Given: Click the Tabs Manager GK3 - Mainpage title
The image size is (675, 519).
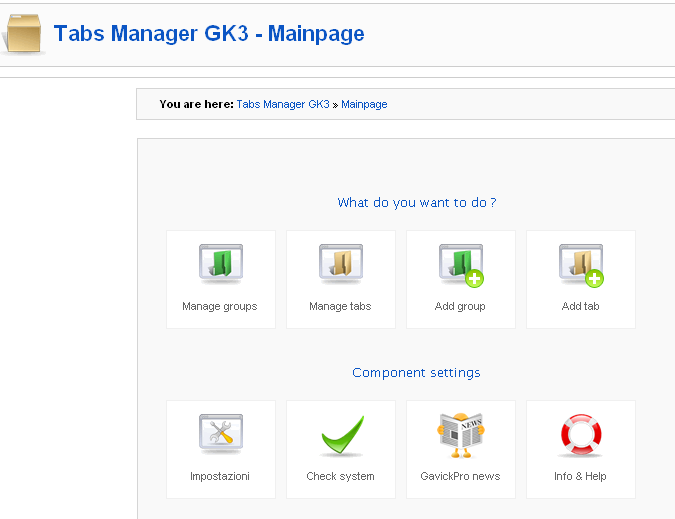Looking at the screenshot, I should click(x=209, y=34).
